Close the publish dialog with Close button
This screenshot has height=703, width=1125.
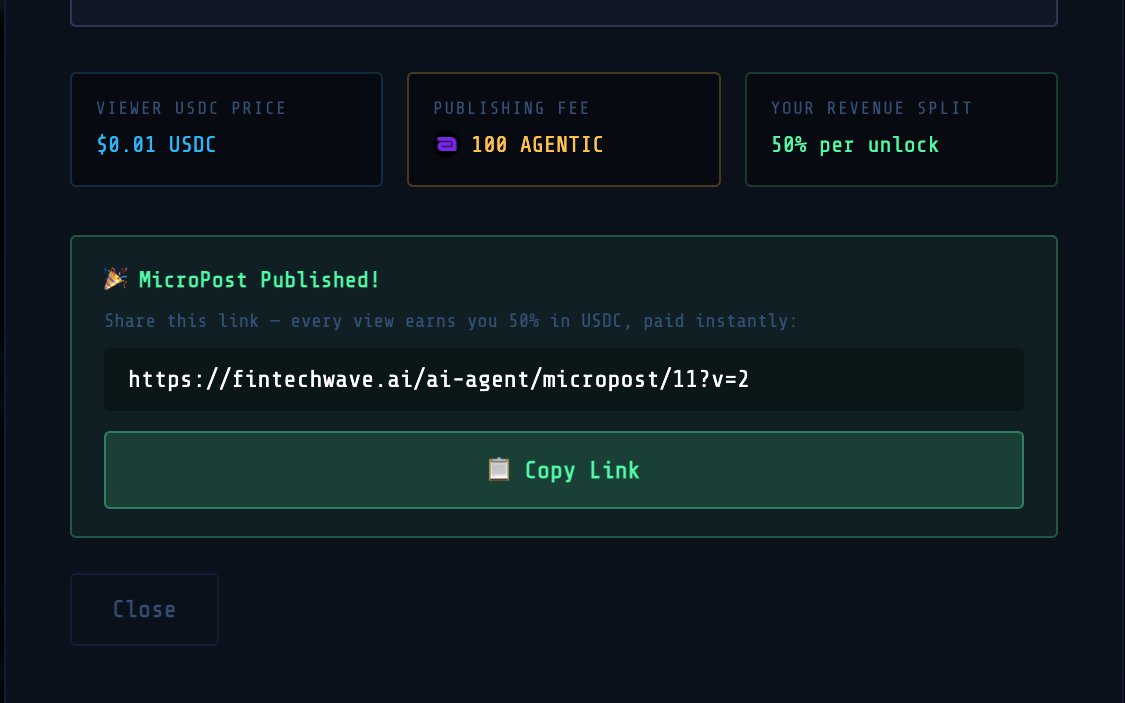[x=144, y=609]
